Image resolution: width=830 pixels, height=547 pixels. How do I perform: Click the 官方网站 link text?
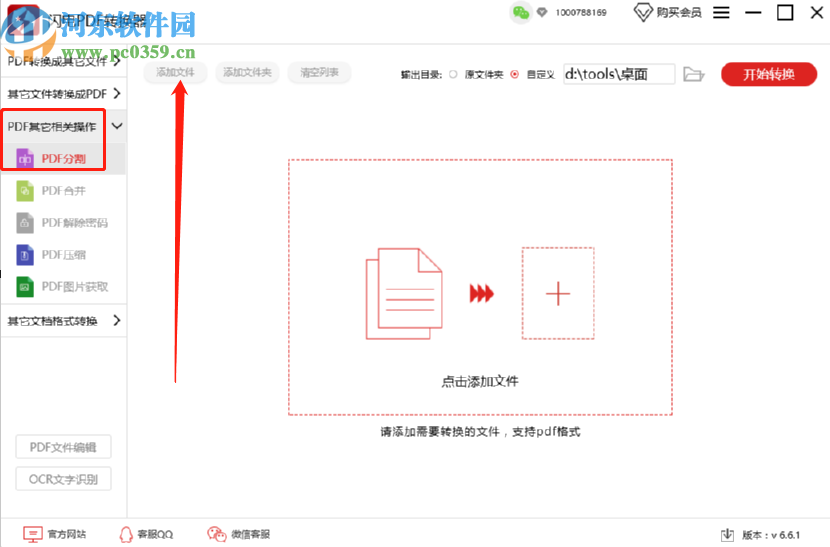[67, 534]
